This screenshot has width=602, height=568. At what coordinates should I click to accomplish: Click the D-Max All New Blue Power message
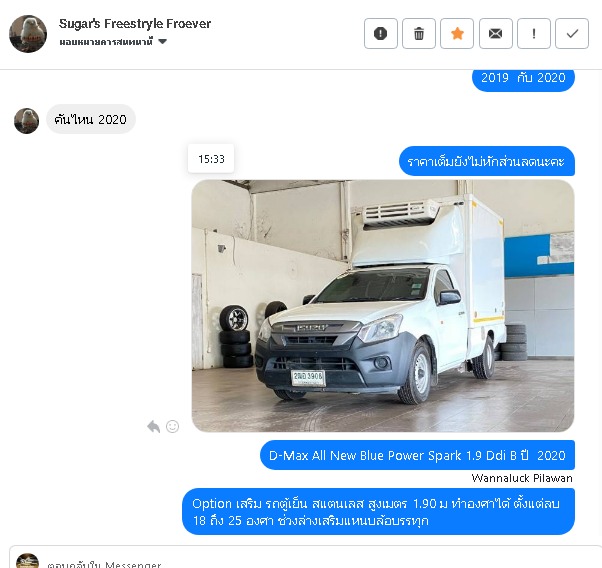click(x=417, y=455)
